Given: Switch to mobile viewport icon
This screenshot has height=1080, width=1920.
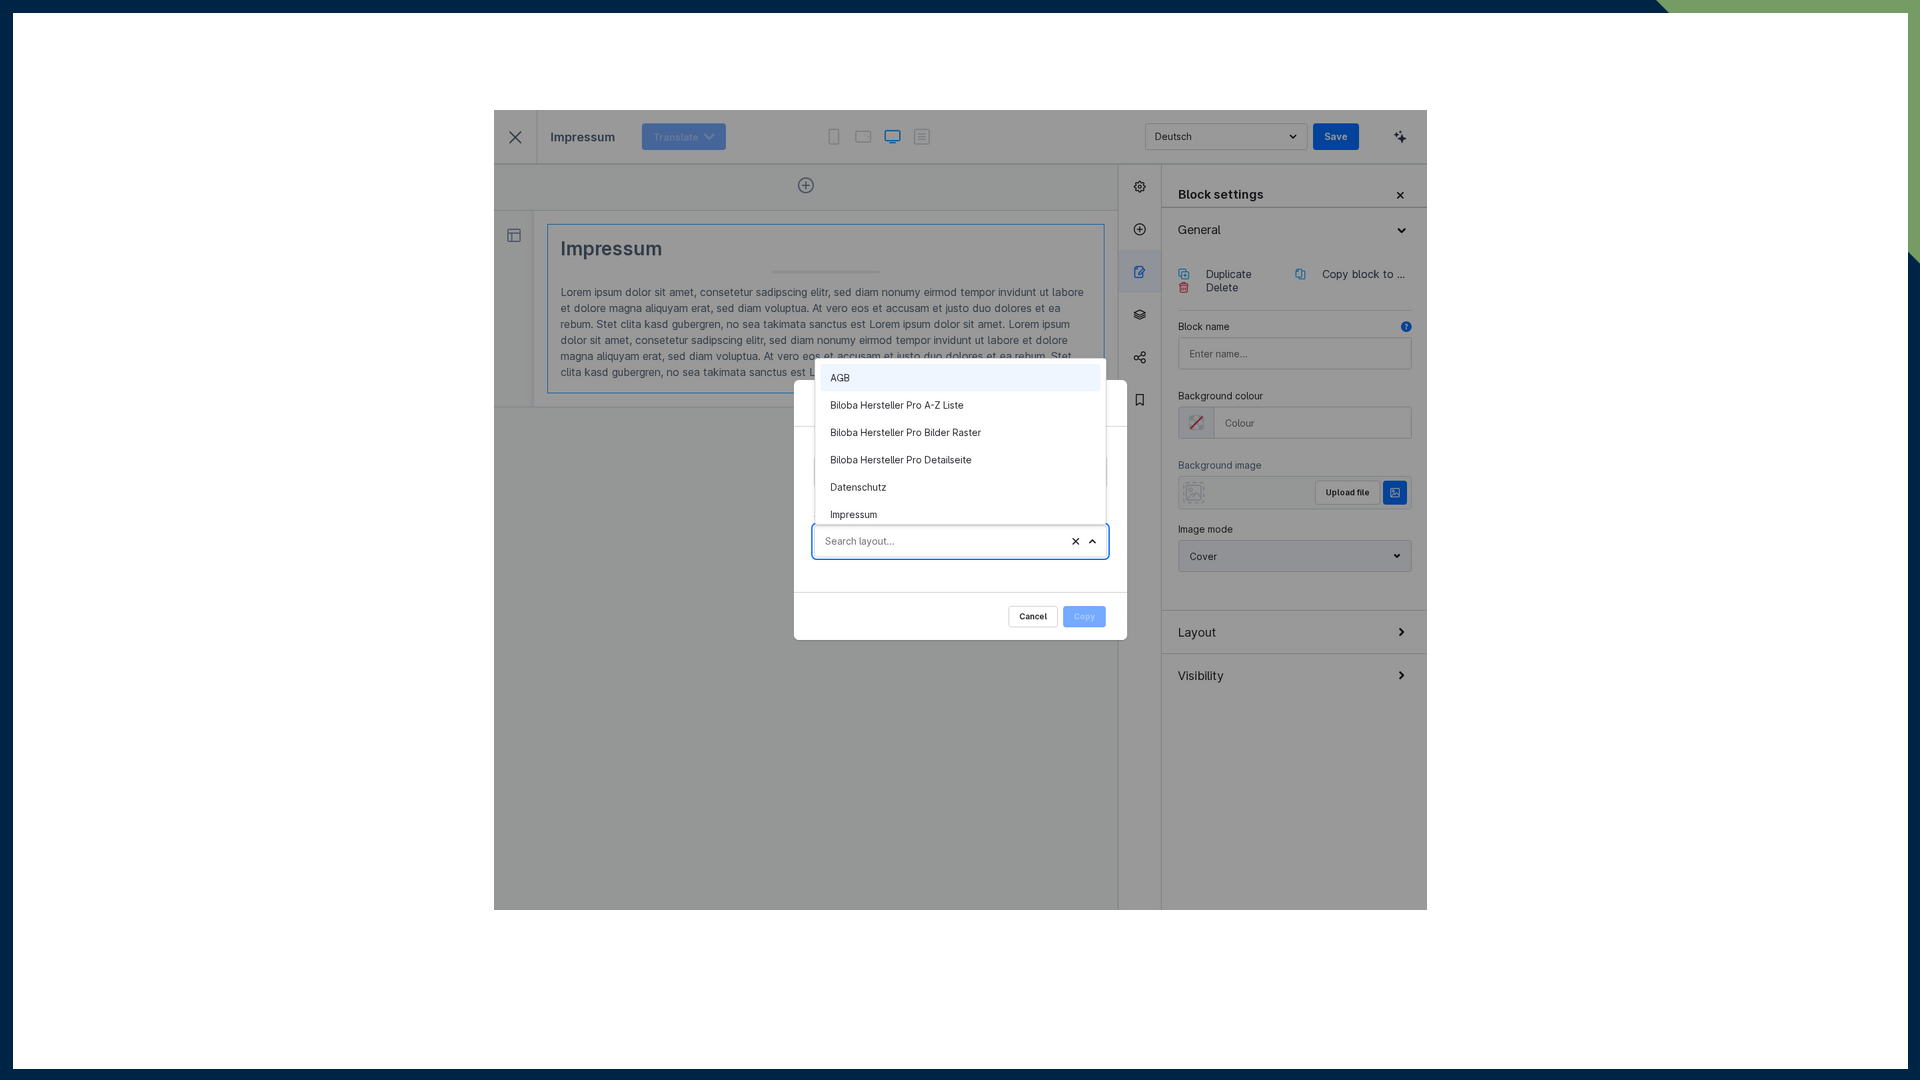Looking at the screenshot, I should [834, 137].
